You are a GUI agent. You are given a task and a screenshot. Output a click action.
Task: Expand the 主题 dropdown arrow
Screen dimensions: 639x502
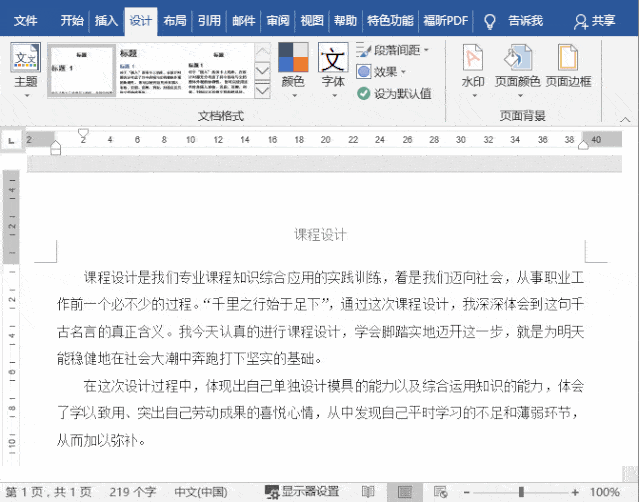tap(27, 96)
